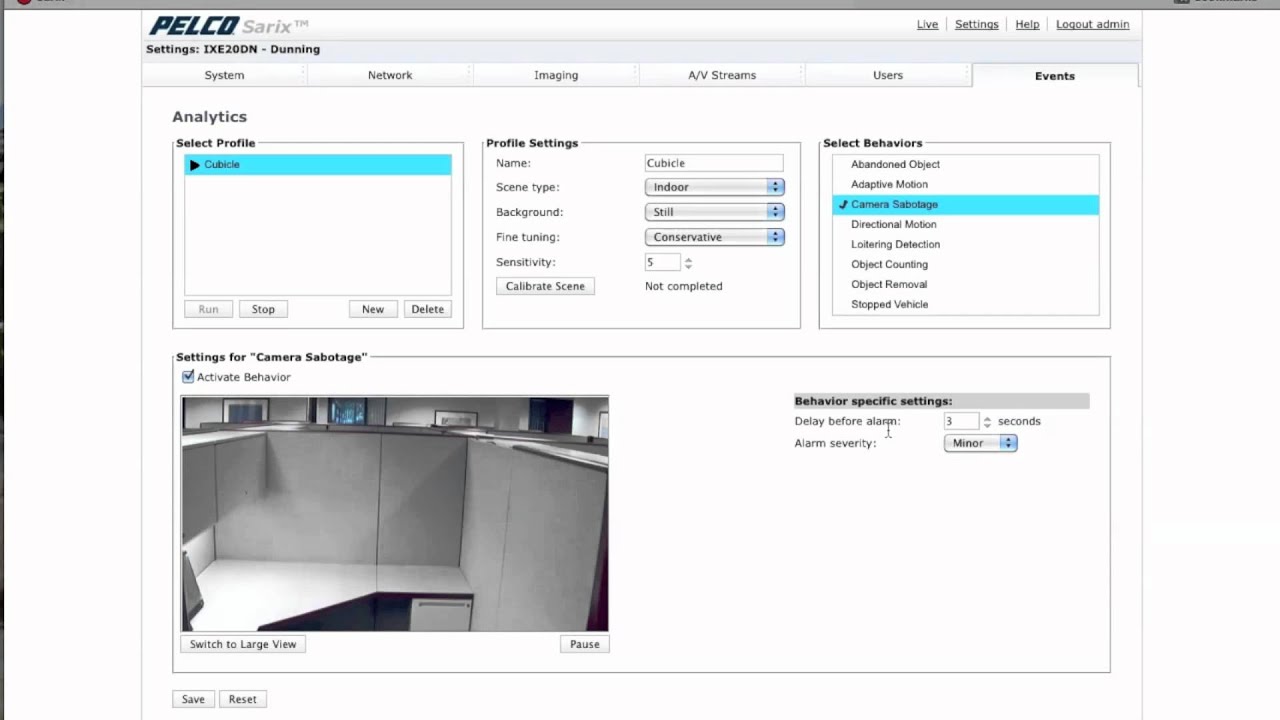Click the Delay before alarm field

pyautogui.click(x=961, y=421)
